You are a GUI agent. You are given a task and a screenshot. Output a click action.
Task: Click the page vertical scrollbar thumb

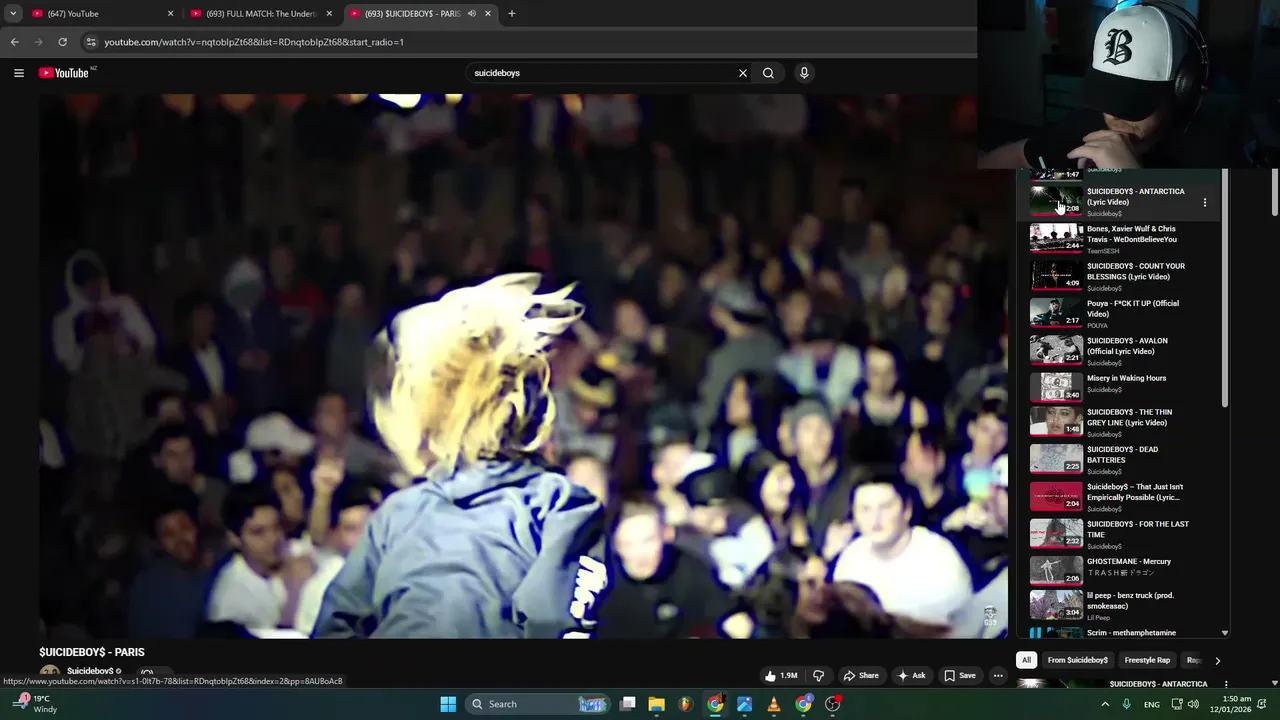click(1275, 192)
